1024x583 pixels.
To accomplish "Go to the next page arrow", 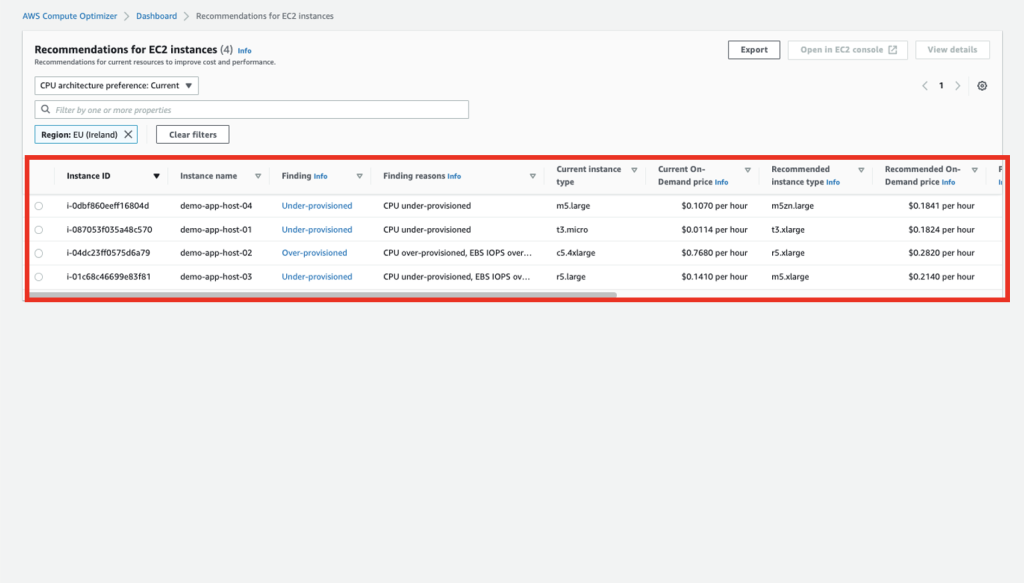I will point(958,86).
